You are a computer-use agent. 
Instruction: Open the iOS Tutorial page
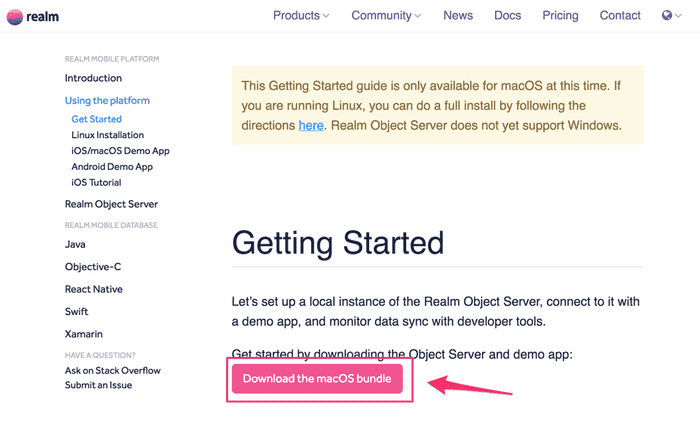96,183
